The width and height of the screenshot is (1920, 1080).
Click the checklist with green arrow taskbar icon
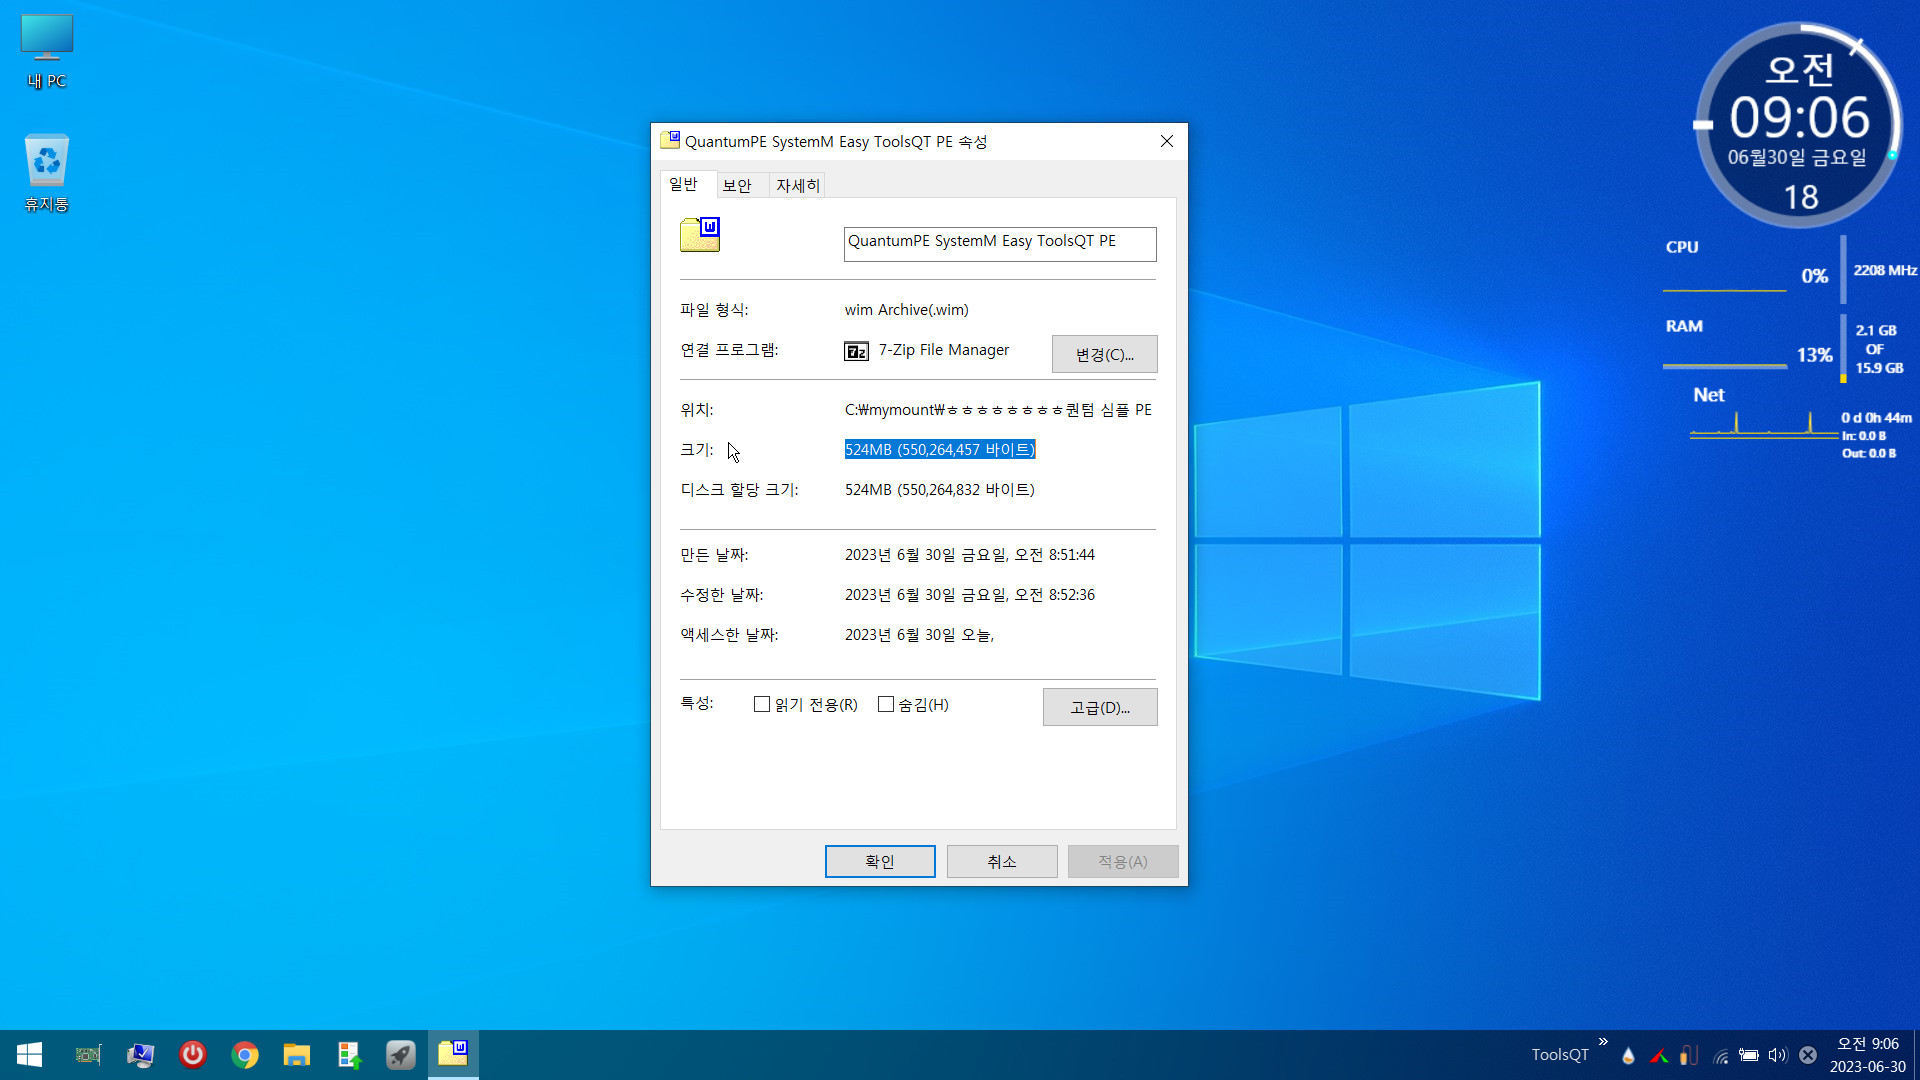click(x=349, y=1055)
